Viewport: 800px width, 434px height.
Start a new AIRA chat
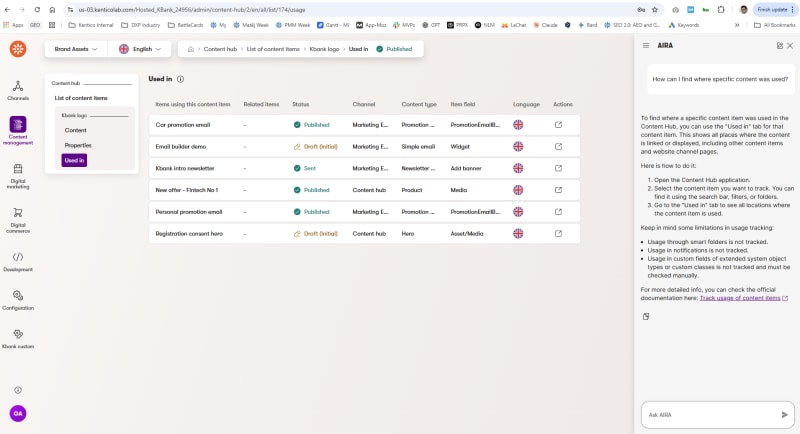tap(779, 45)
